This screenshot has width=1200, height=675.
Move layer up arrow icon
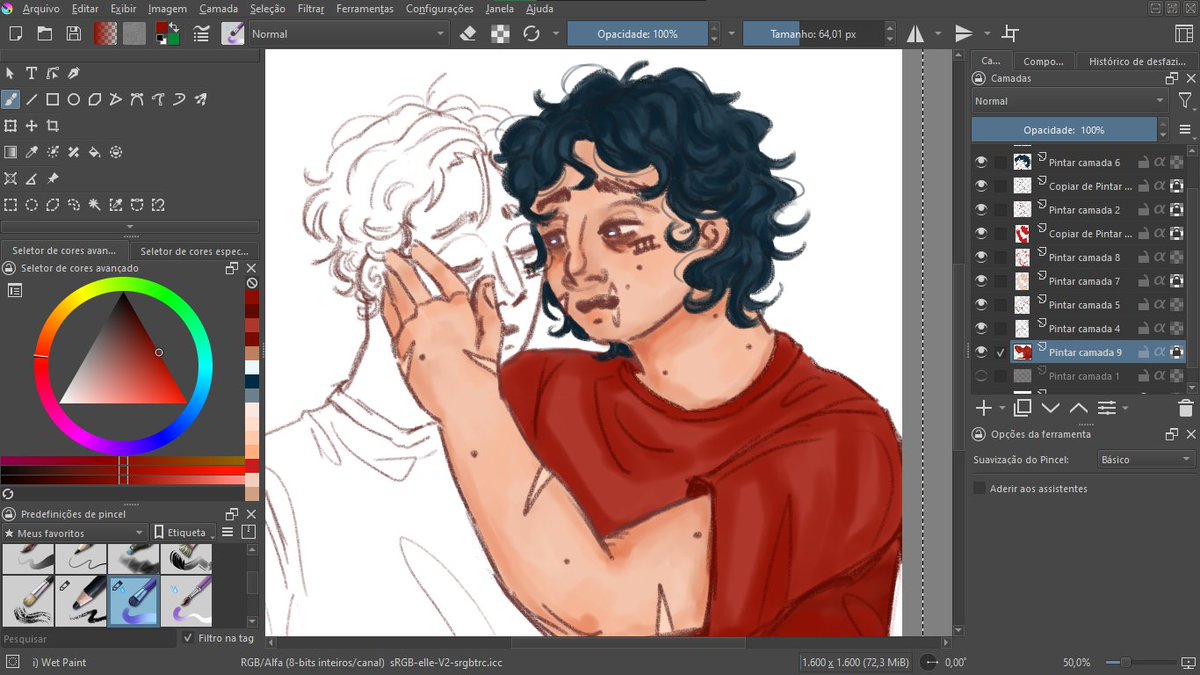click(x=1078, y=408)
